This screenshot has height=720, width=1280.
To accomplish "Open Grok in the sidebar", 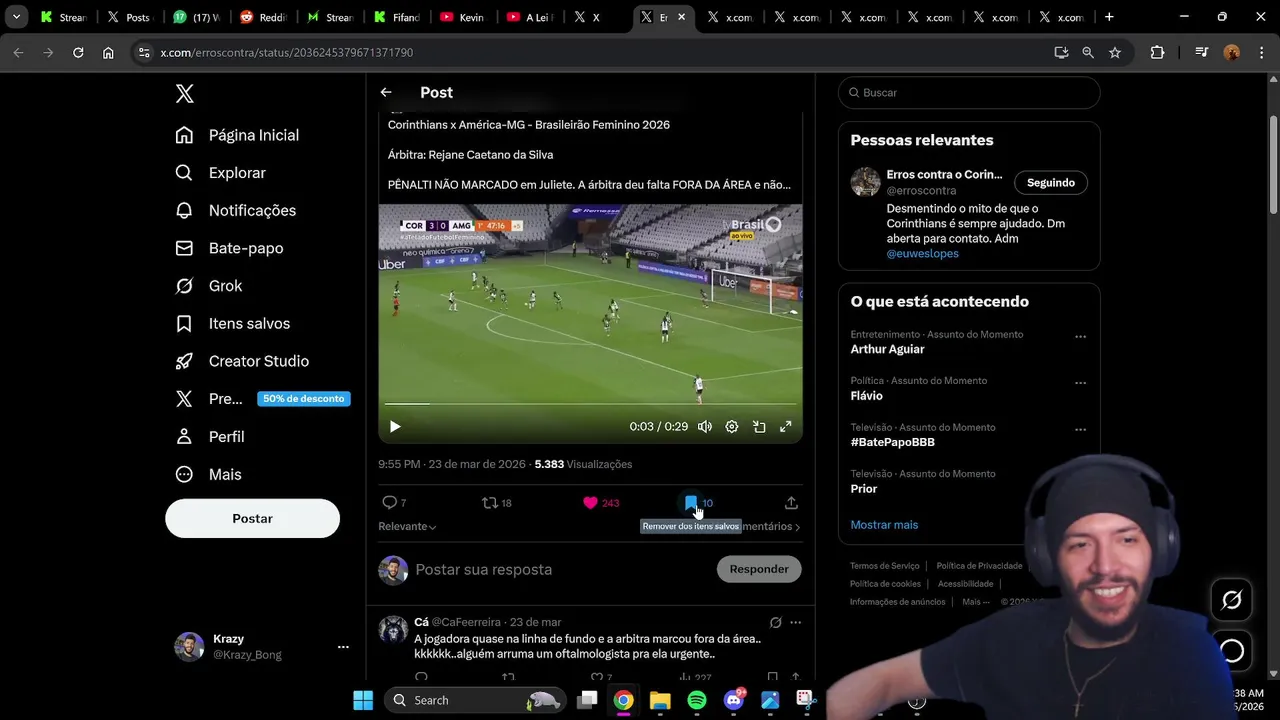I will click(x=208, y=286).
